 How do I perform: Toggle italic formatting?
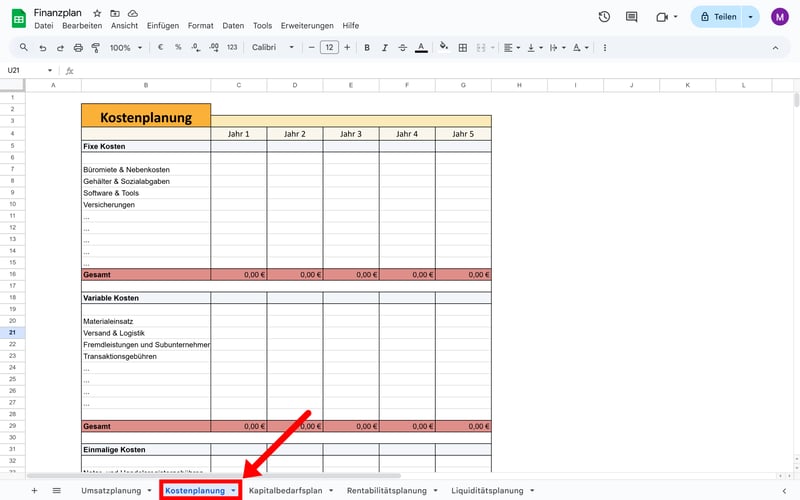(x=384, y=47)
